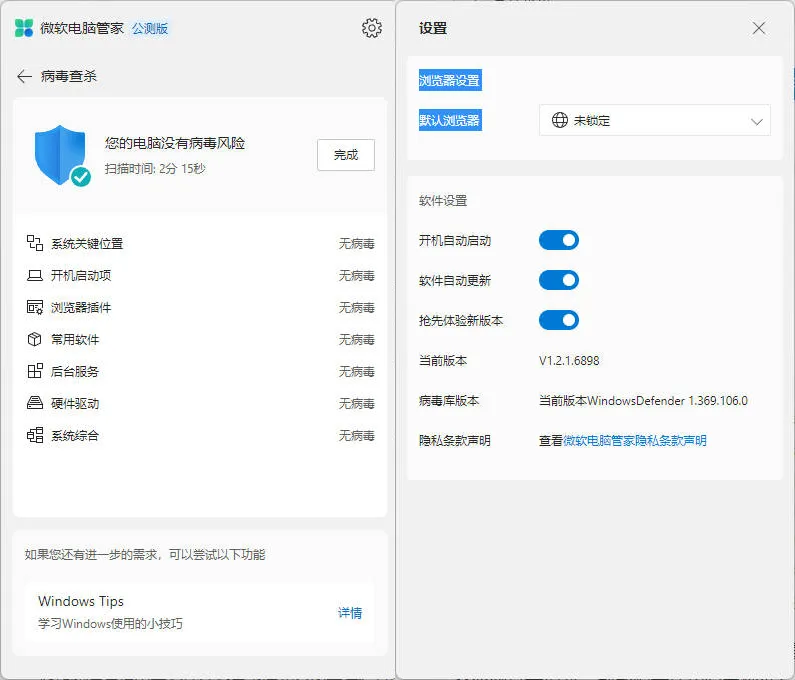Select the 系统关键位置 row label

[87, 243]
